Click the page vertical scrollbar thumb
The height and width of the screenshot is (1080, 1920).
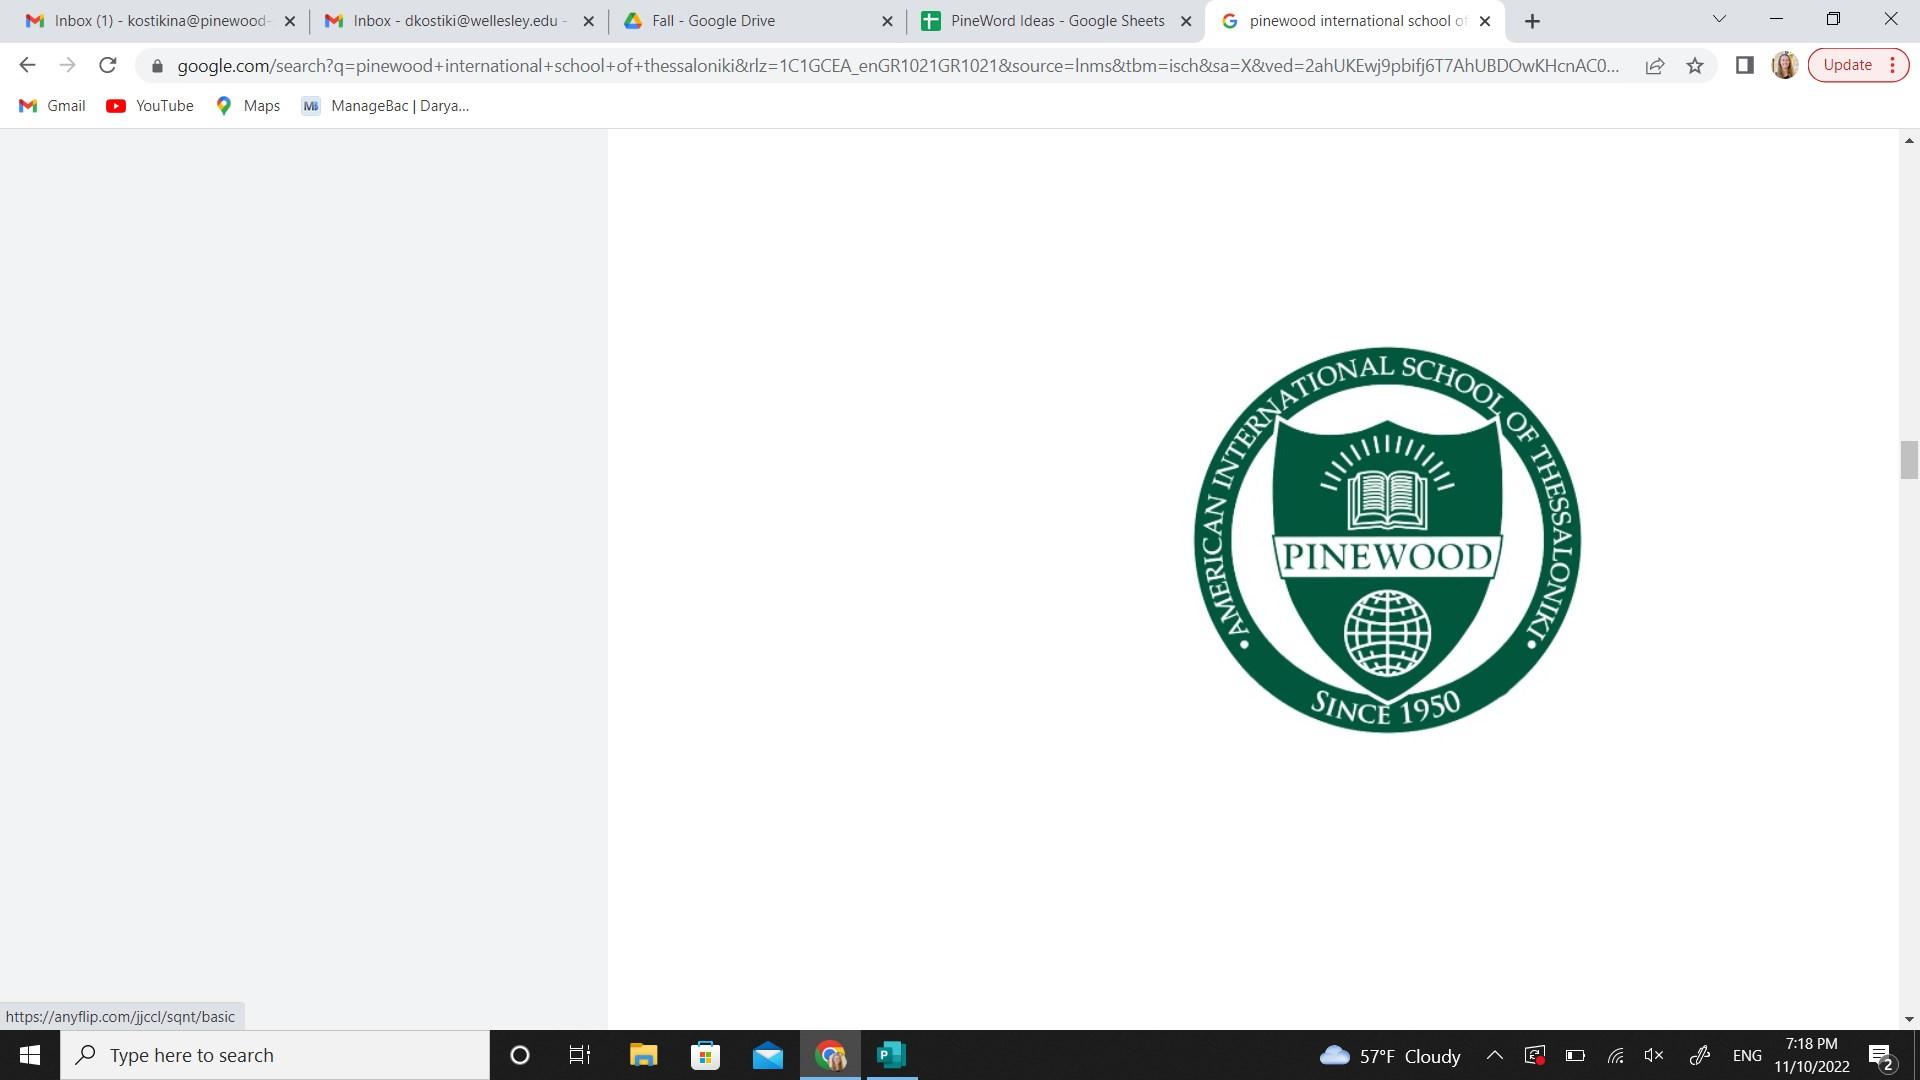point(1908,459)
